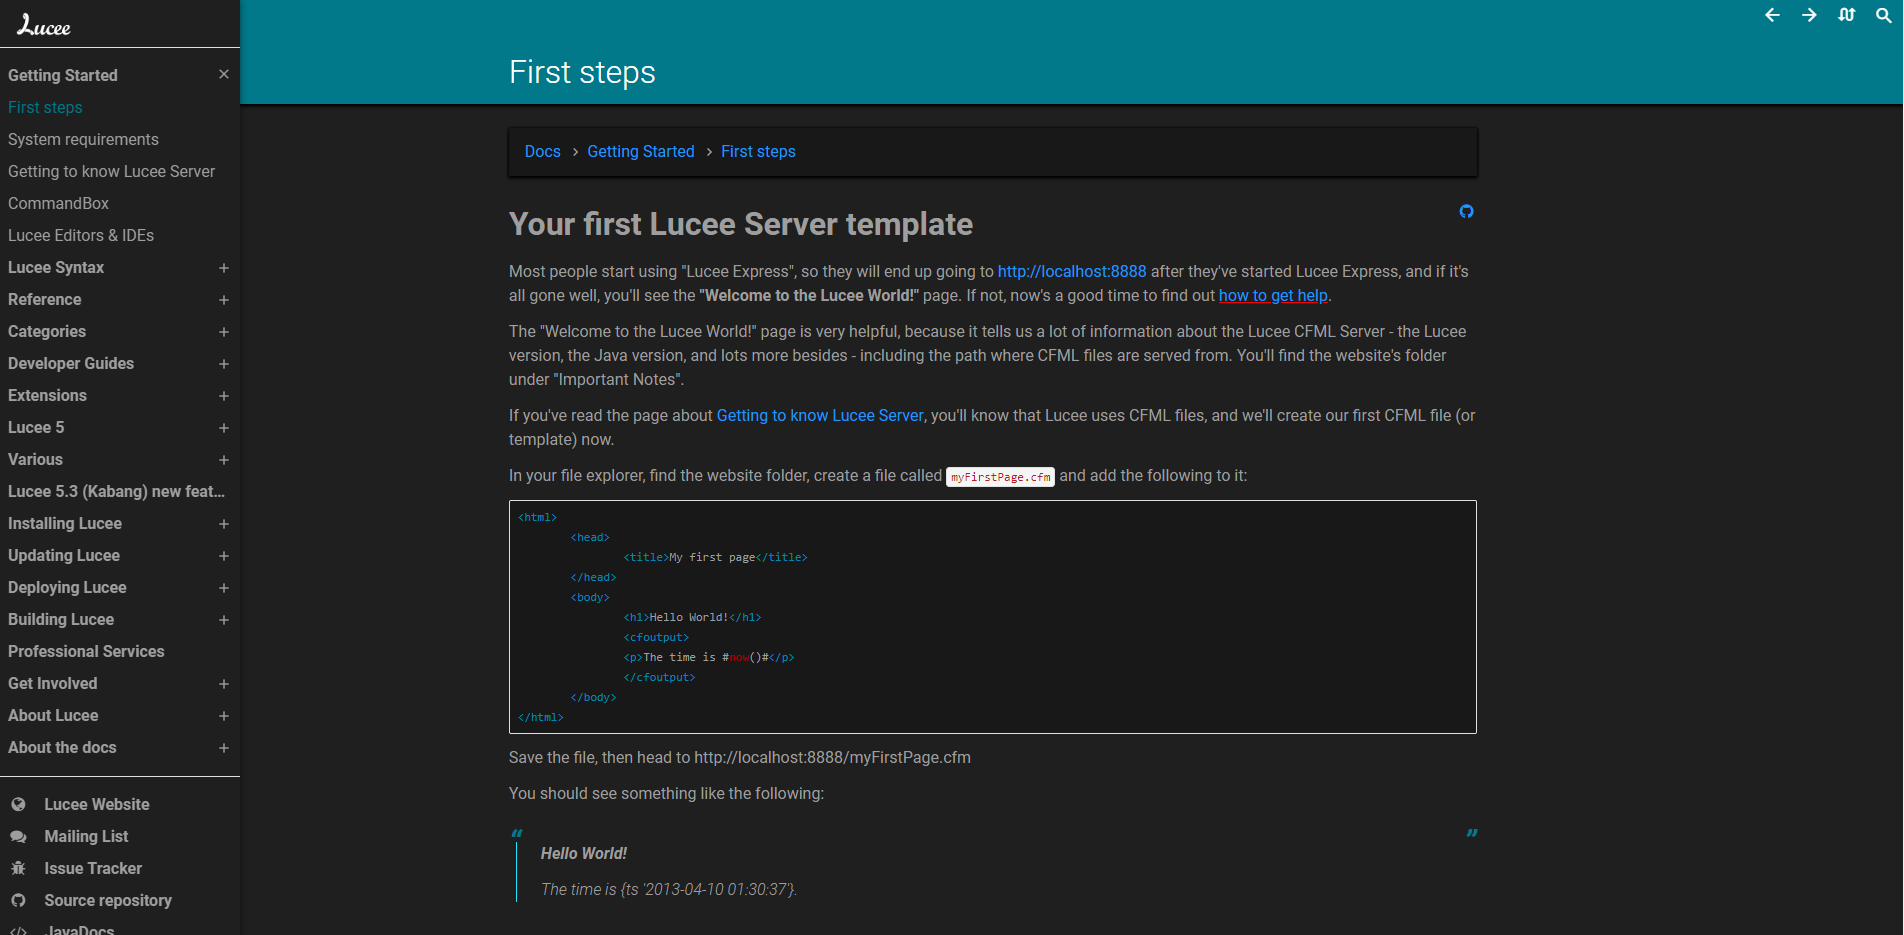Click Getting Started breadcrumb link
Viewport: 1904px width, 935px height.
tap(640, 151)
